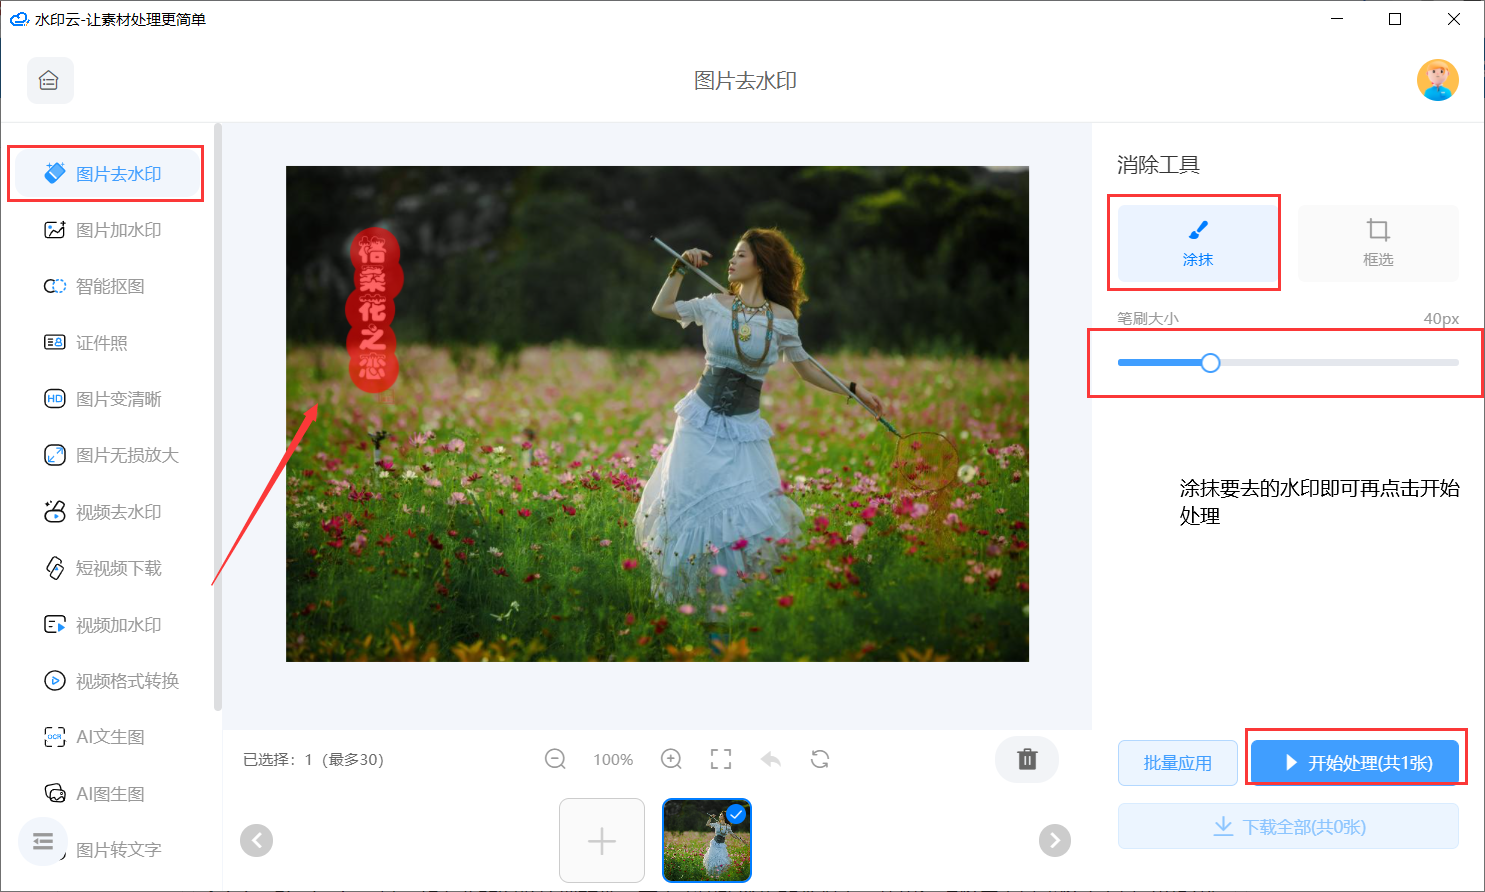Select 图片去水印 in sidebar
This screenshot has width=1485, height=892.
105,174
